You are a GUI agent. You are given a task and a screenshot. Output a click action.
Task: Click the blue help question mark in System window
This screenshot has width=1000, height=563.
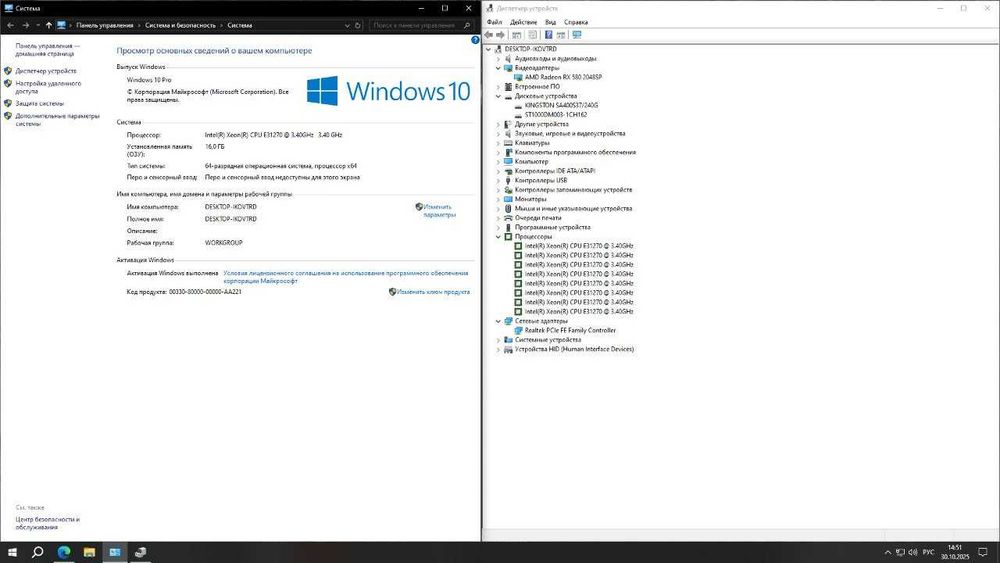474,40
